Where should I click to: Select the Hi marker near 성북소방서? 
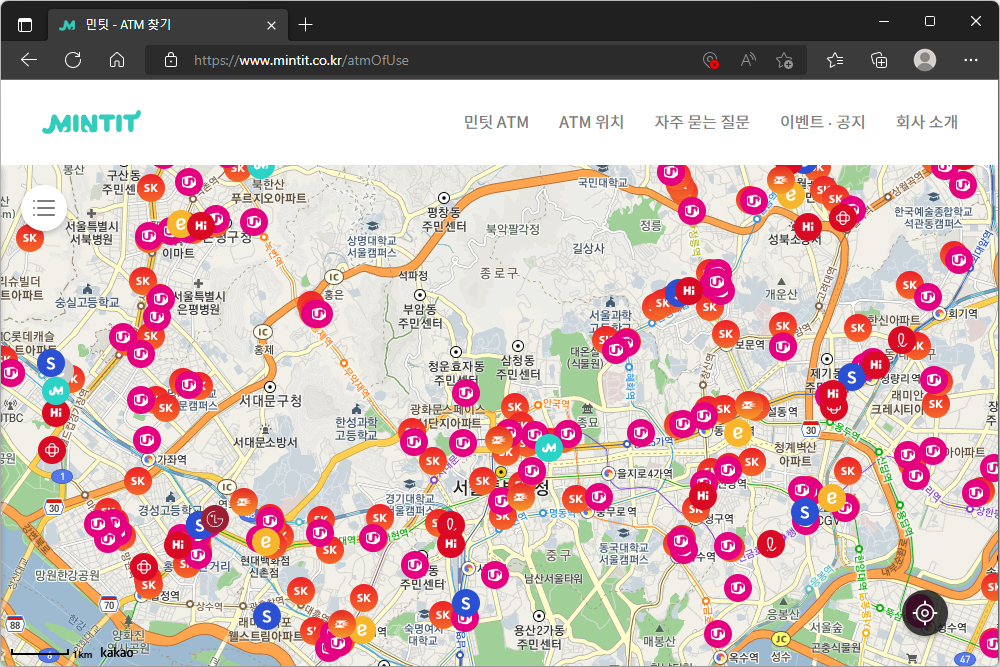[808, 226]
